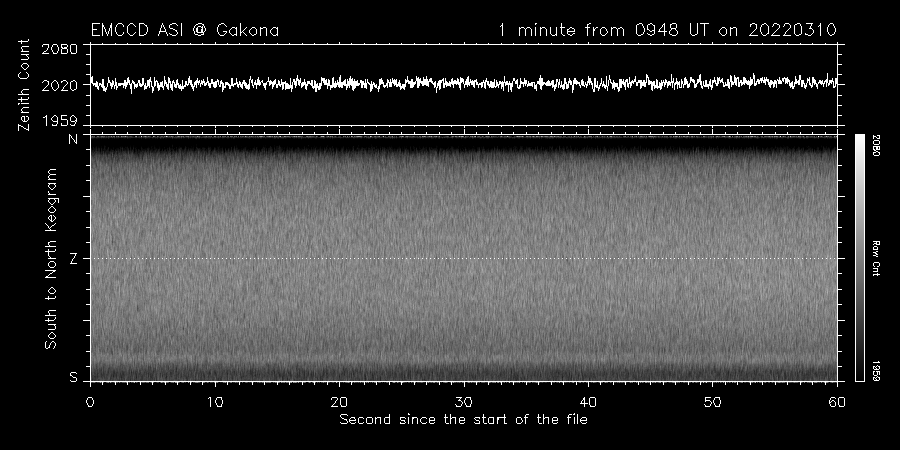
Task: Click the 20 second tick label
Action: coord(339,402)
